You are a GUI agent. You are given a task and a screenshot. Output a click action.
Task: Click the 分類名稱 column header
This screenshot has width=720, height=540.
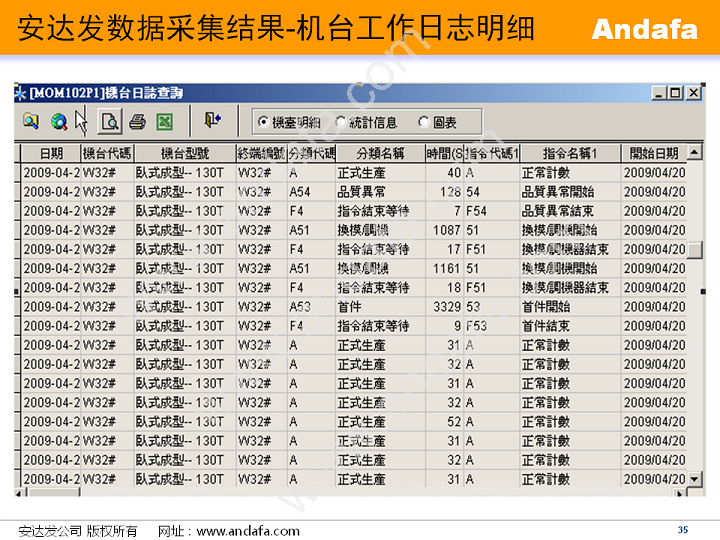(379, 153)
